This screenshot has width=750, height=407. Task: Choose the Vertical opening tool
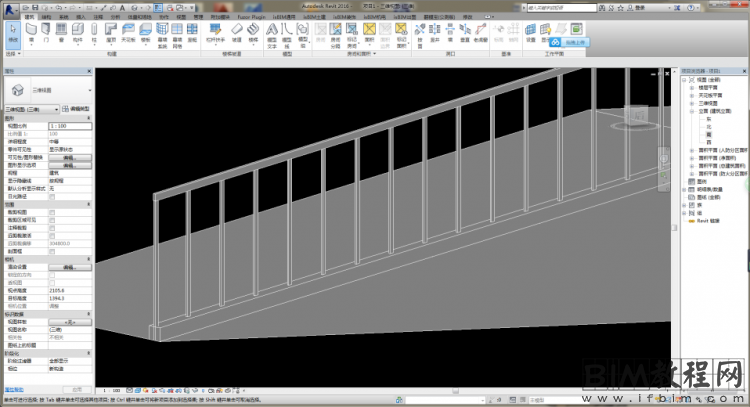click(465, 33)
